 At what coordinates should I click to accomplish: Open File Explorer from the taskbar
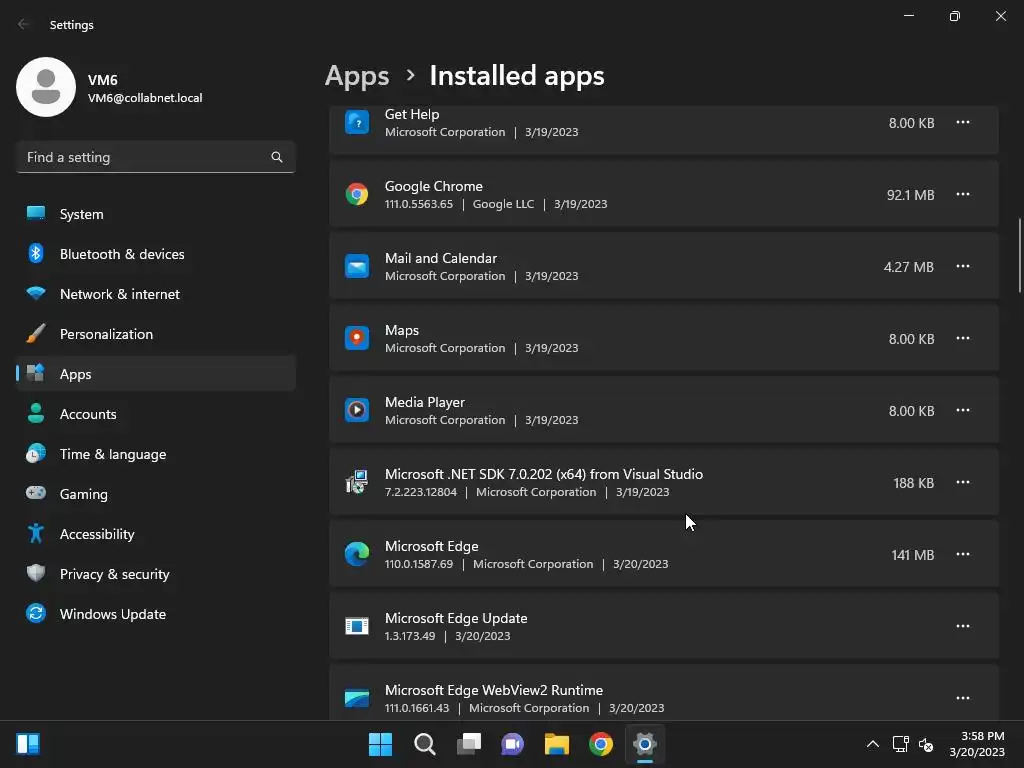point(556,744)
